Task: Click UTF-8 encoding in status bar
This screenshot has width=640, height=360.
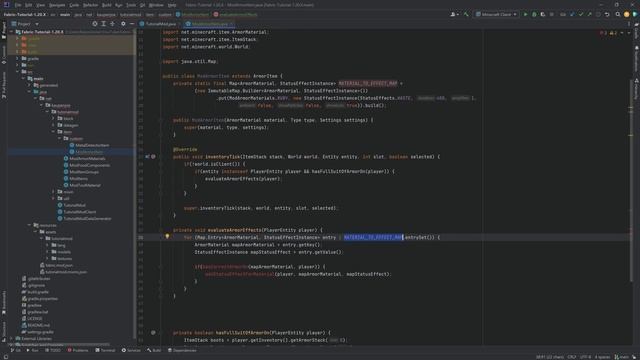Action: click(585, 357)
